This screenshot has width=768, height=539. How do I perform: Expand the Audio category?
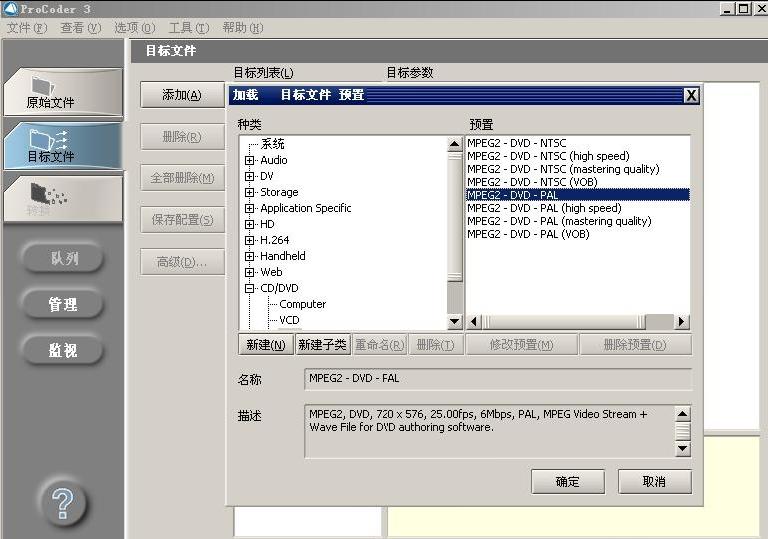(249, 160)
